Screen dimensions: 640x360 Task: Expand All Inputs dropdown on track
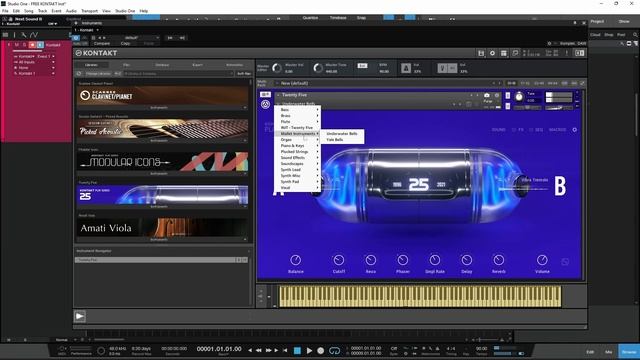[x=53, y=62]
